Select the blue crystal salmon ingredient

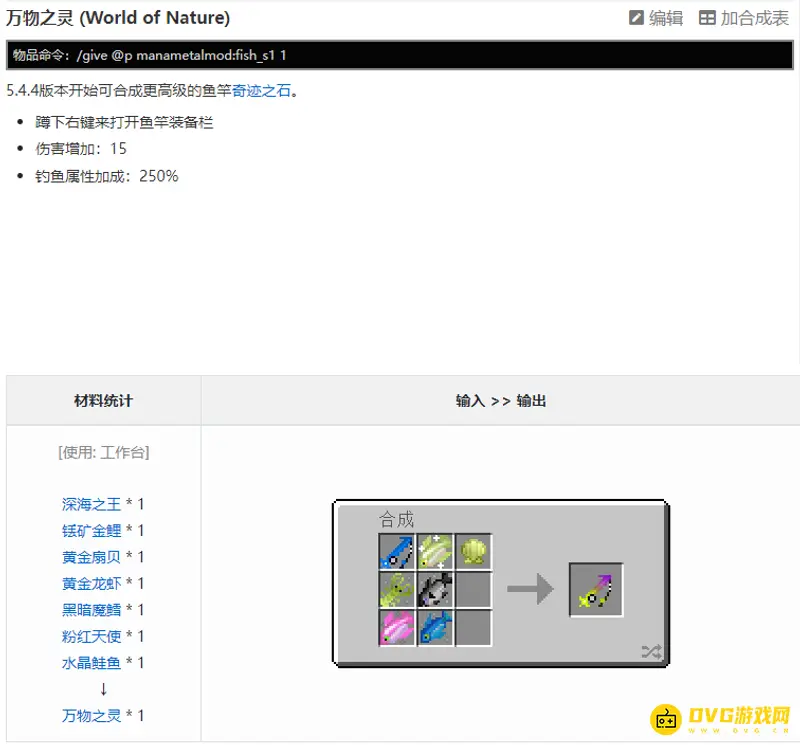[435, 628]
